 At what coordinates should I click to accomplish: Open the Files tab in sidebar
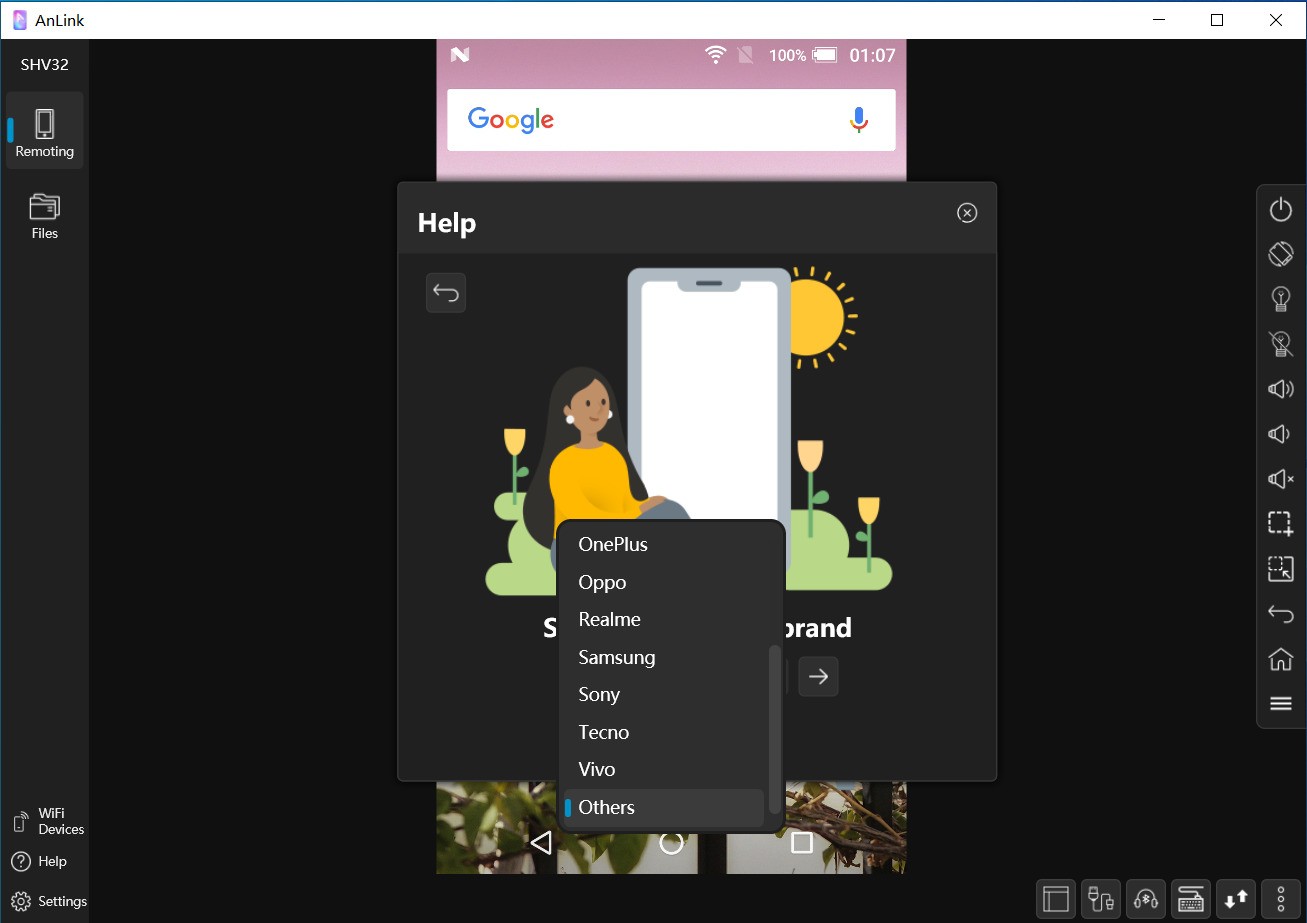coord(45,216)
